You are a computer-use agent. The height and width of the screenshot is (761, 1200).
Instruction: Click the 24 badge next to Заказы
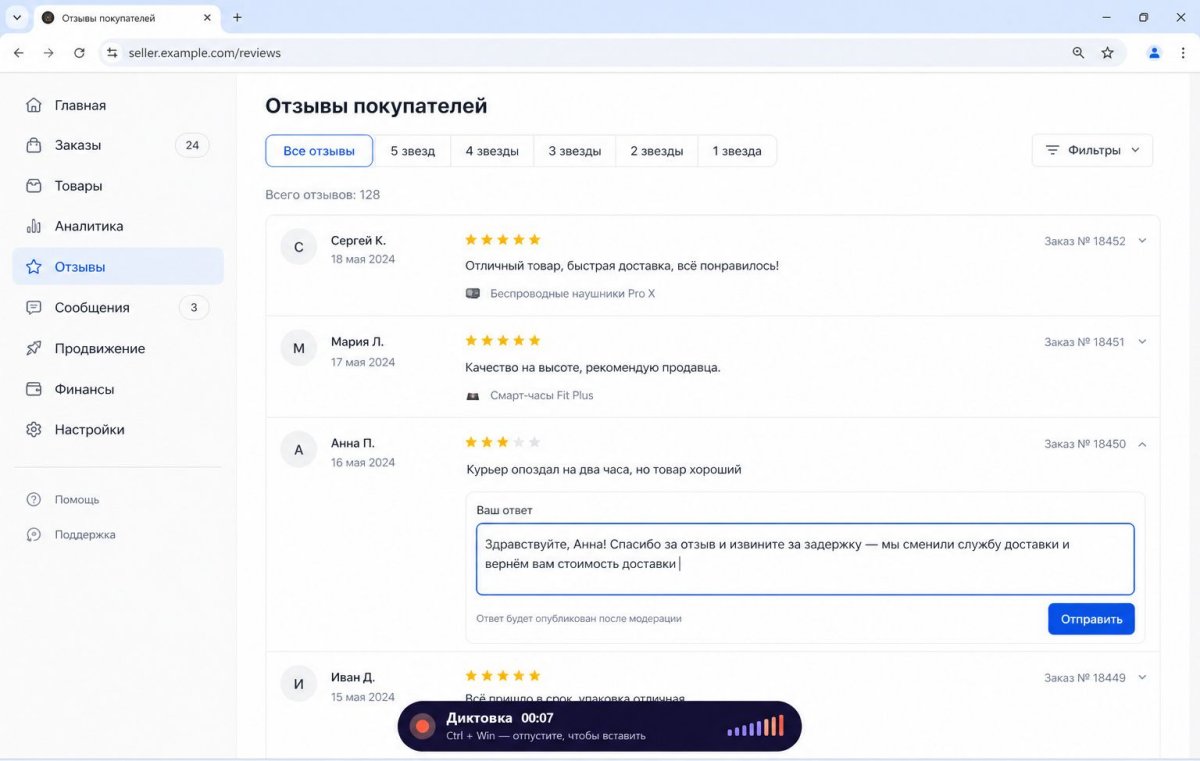[x=192, y=145]
